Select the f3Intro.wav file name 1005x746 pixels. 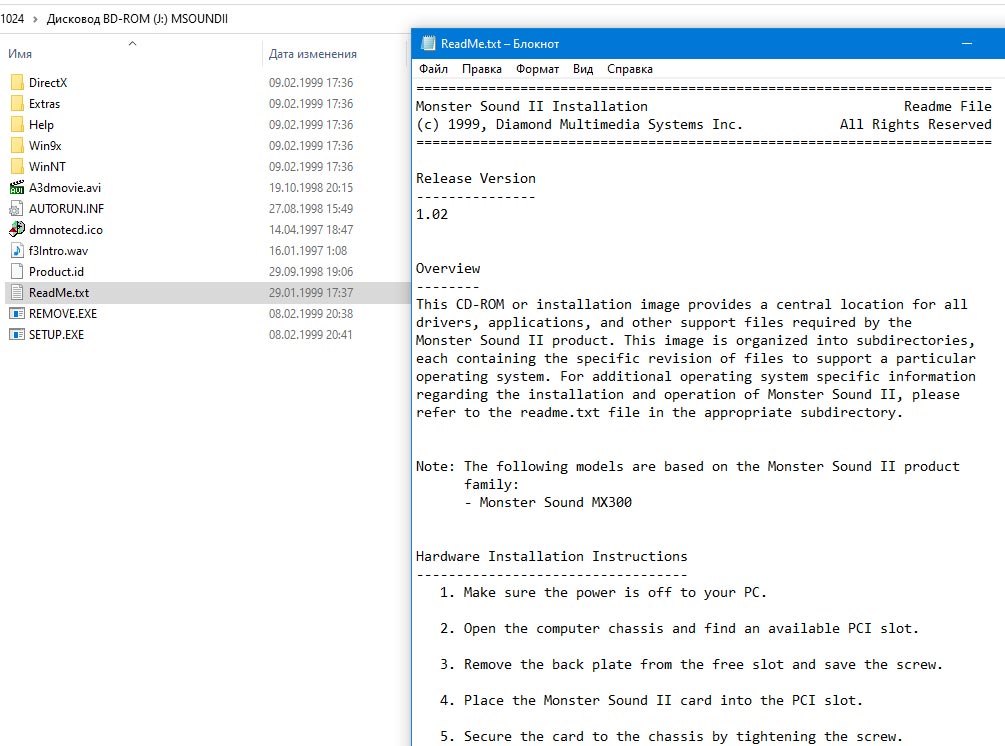(x=58, y=251)
